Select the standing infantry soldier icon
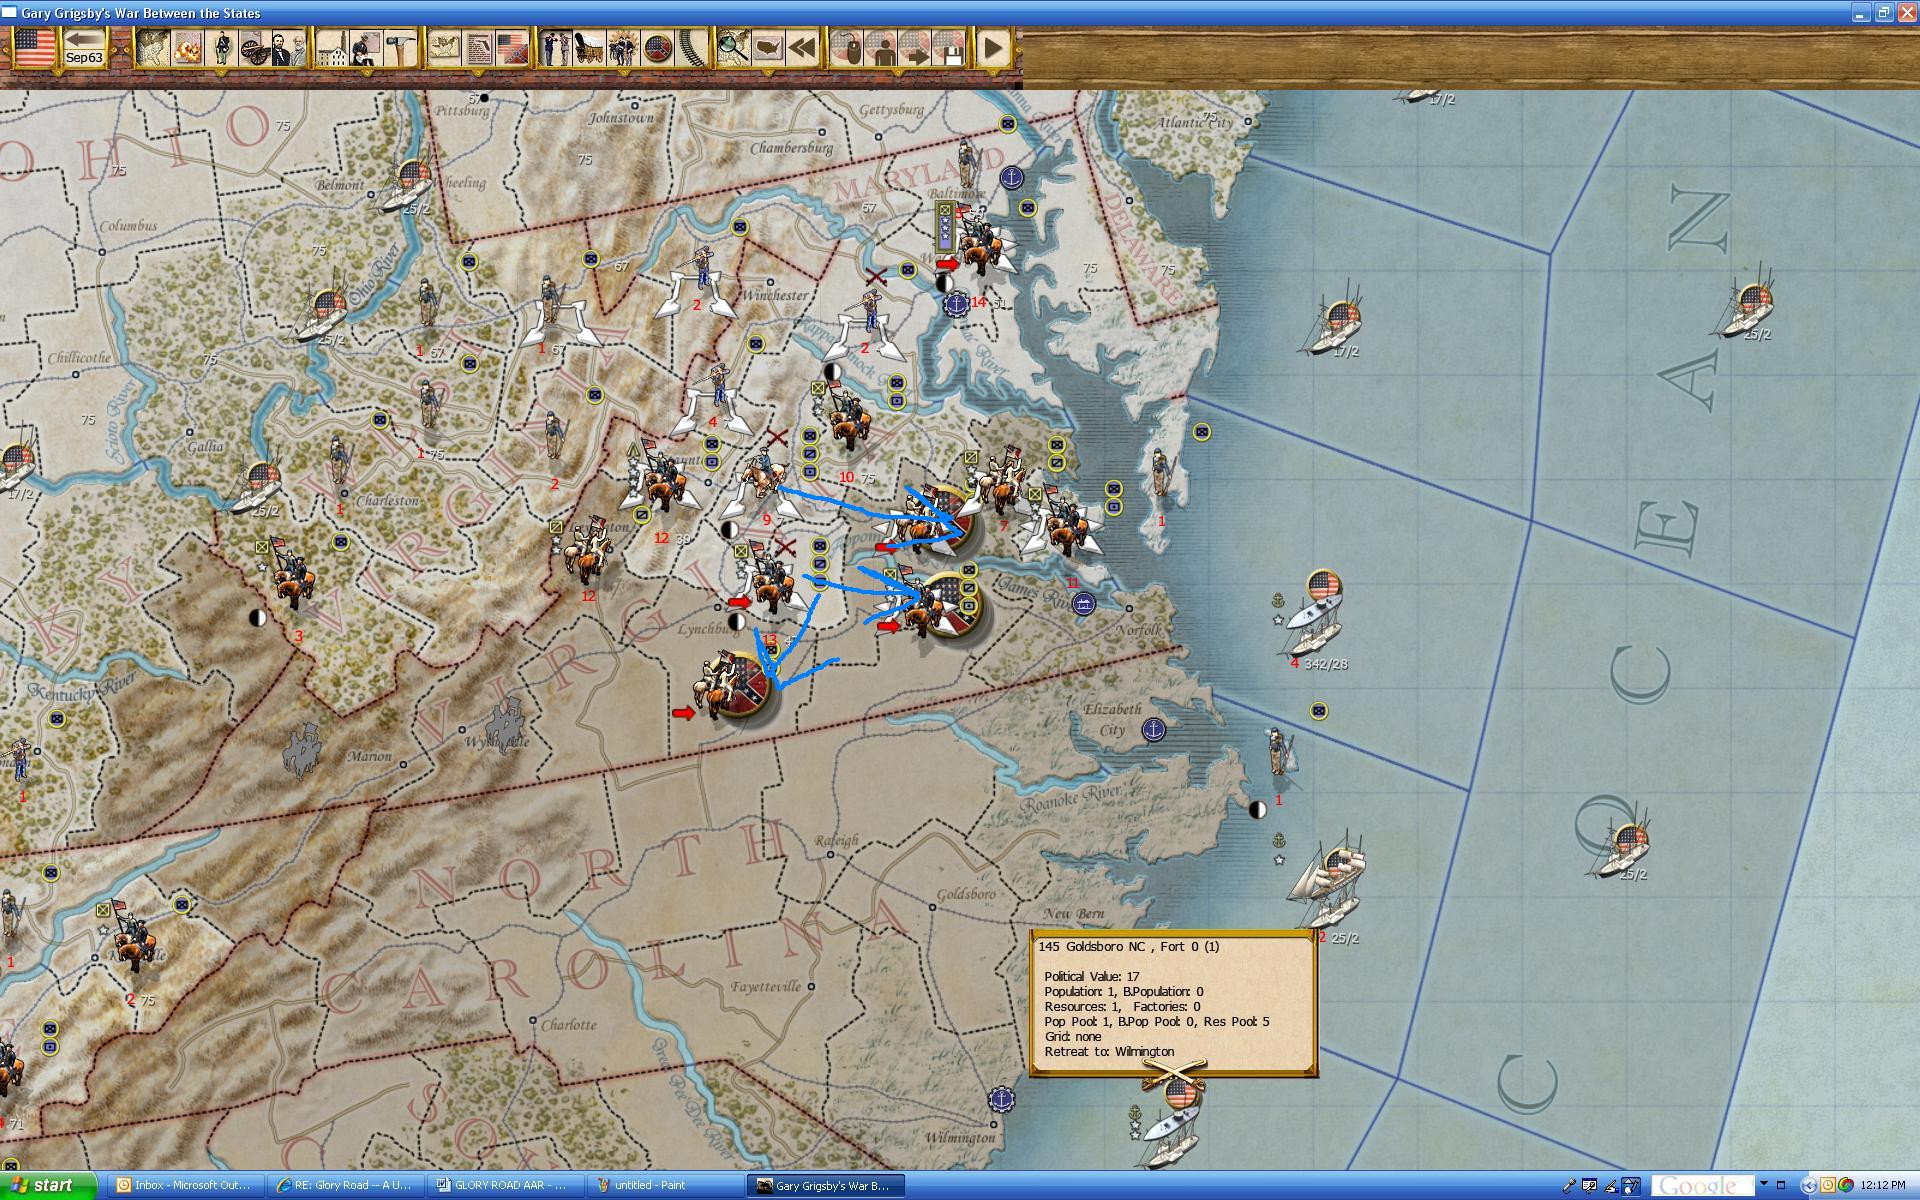 (221, 47)
